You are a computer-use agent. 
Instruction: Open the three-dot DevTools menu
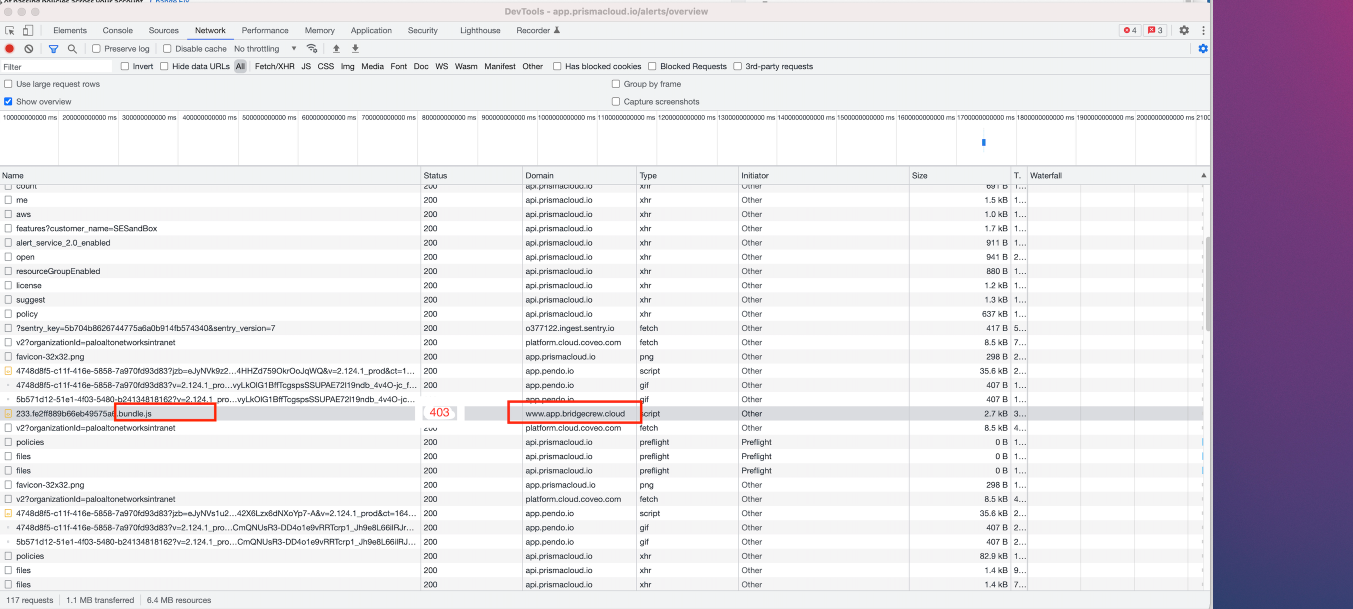click(x=1202, y=31)
